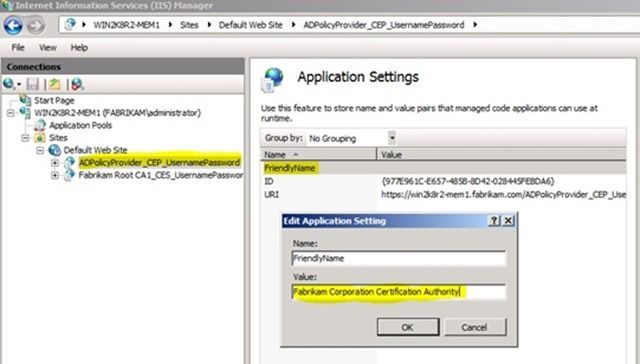The image size is (640, 364).
Task: Click the Application Pools icon
Action: [x=40, y=125]
